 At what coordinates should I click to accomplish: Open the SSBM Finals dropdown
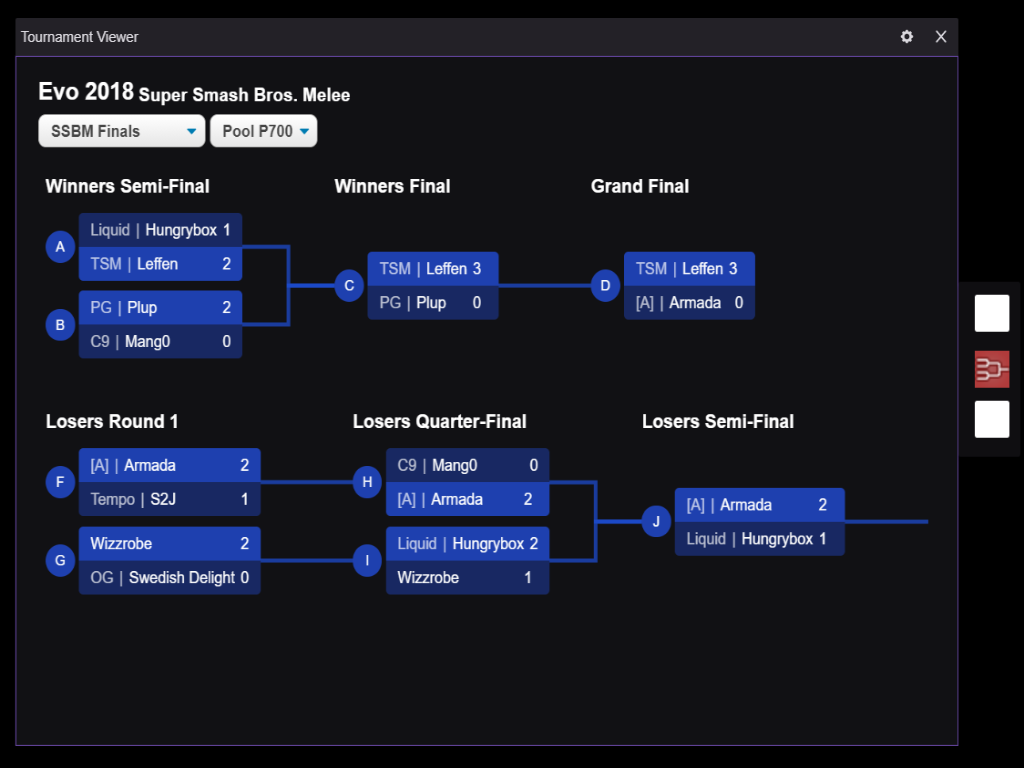pos(122,131)
